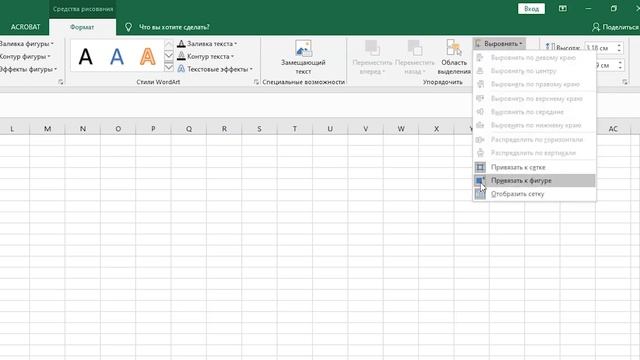The width and height of the screenshot is (640, 360).
Task: Click the Вход sign-in button
Action: (x=531, y=9)
